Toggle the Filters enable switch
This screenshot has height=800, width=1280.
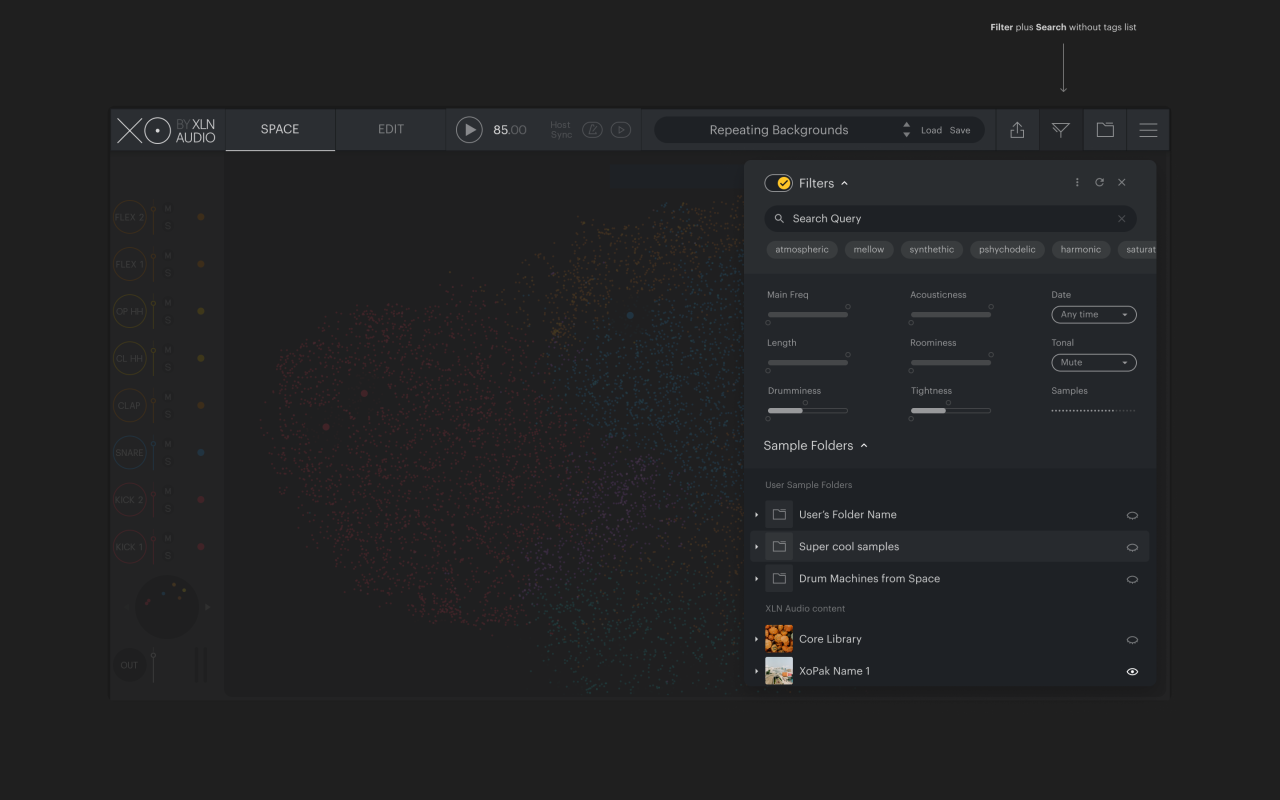(x=779, y=183)
